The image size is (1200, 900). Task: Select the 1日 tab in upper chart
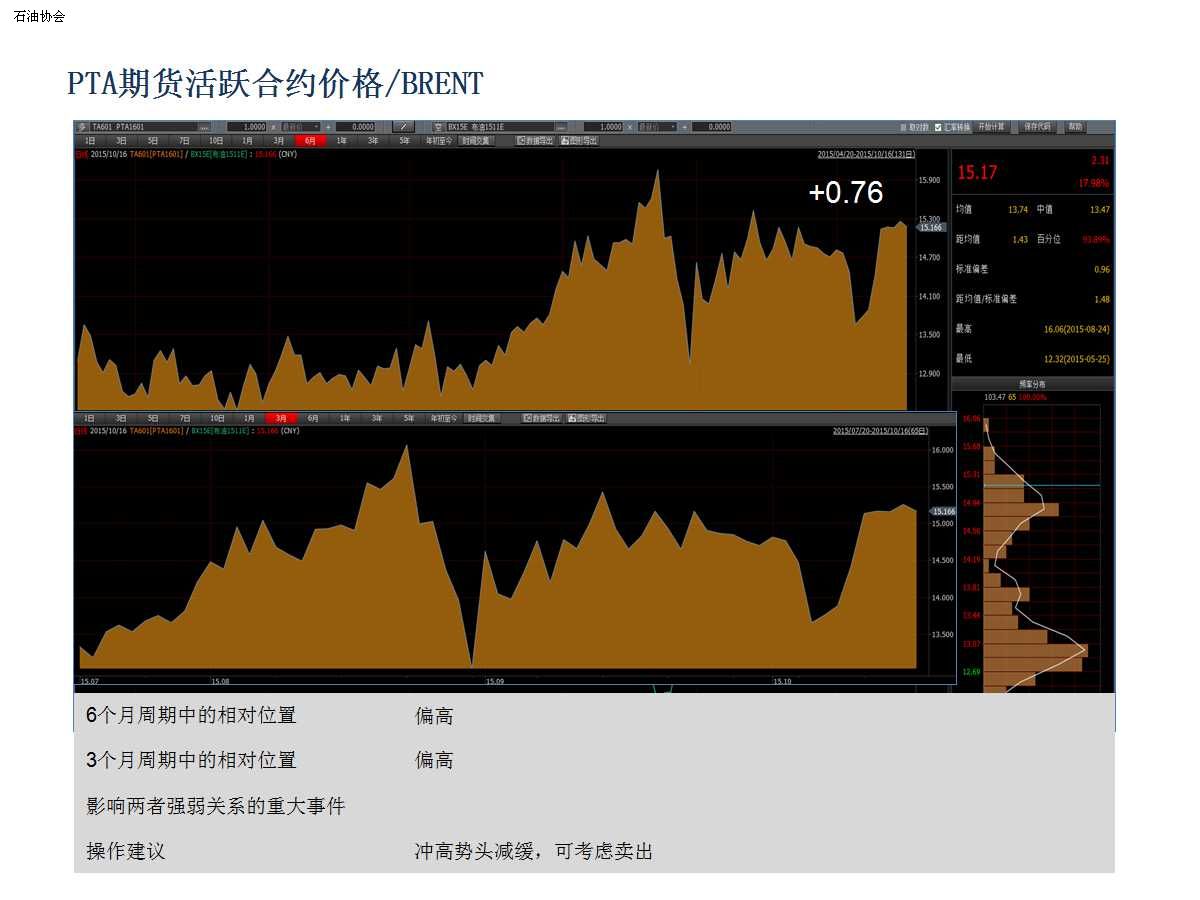pos(90,141)
